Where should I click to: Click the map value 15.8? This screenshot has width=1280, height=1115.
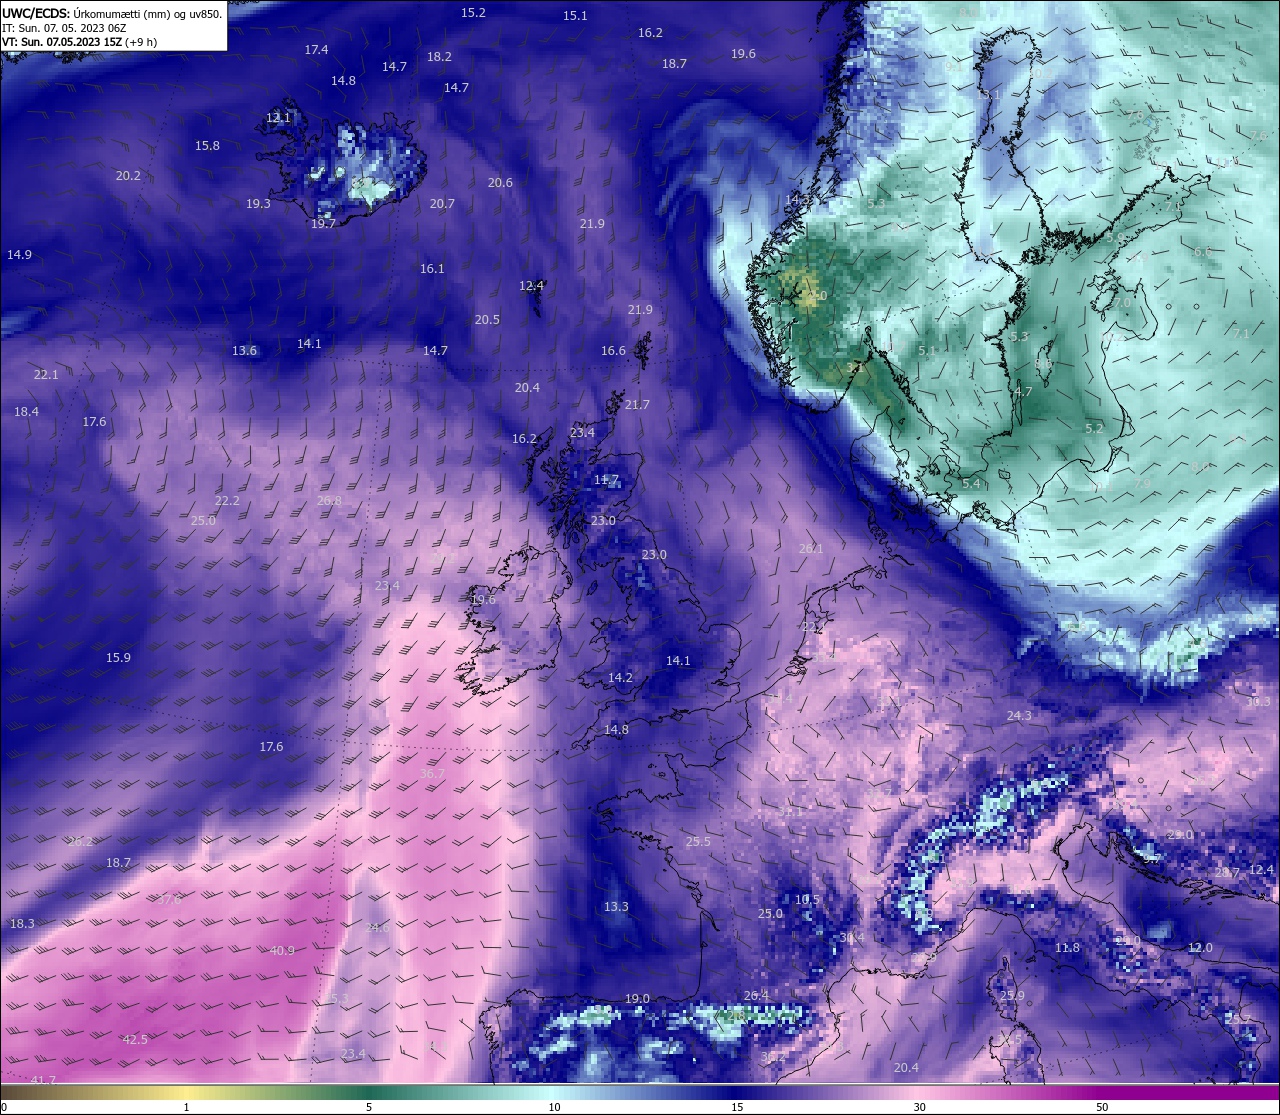207,146
